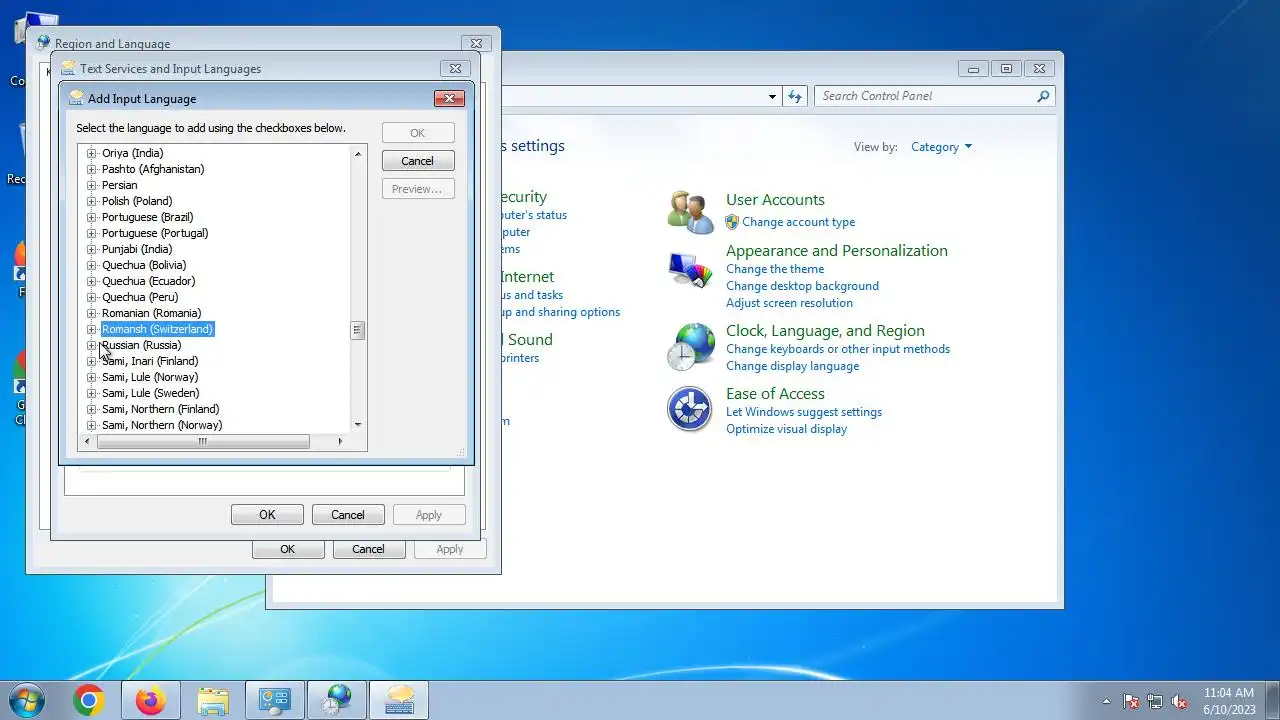The image size is (1280, 720).
Task: Expand the Sami, Lule (Sweden) node
Action: [x=91, y=393]
